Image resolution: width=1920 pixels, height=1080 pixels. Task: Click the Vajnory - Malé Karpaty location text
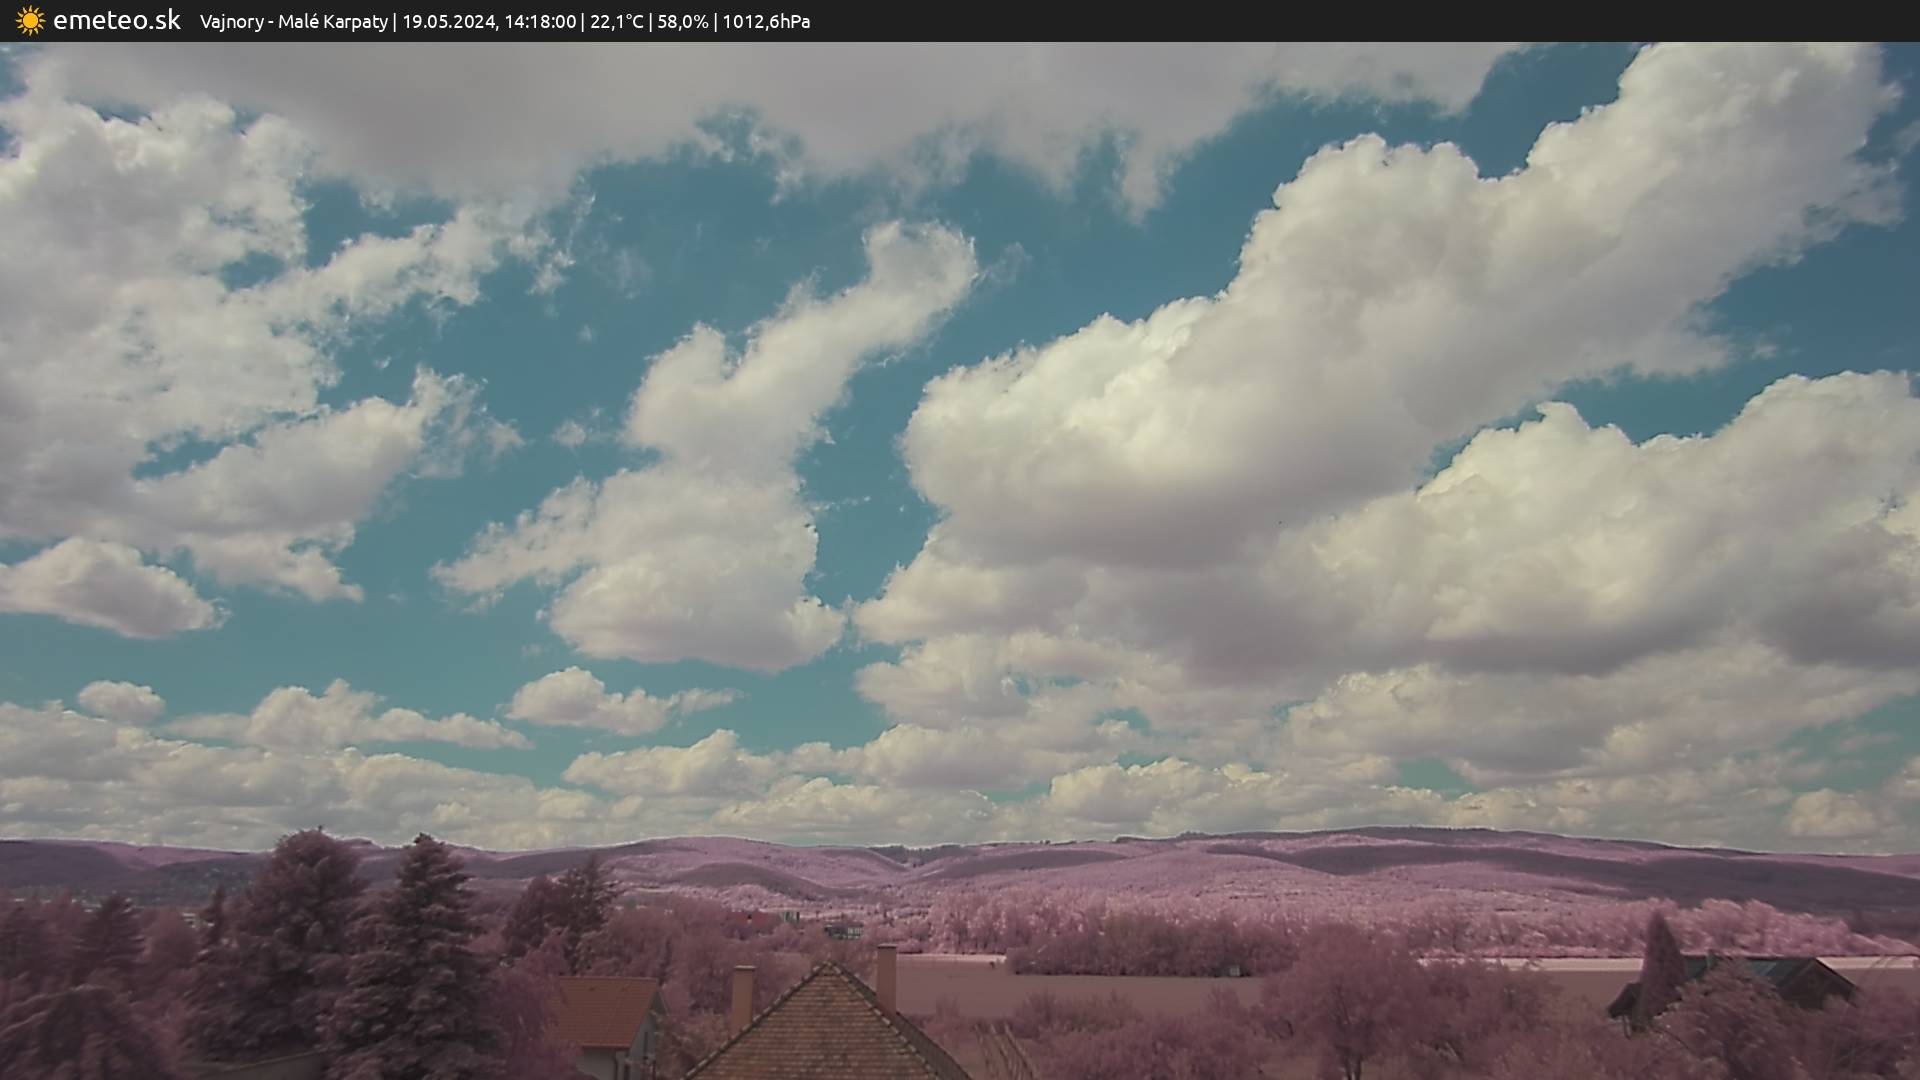tap(293, 22)
